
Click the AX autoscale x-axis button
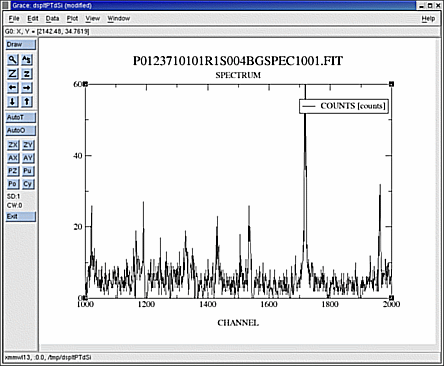[x=13, y=158]
